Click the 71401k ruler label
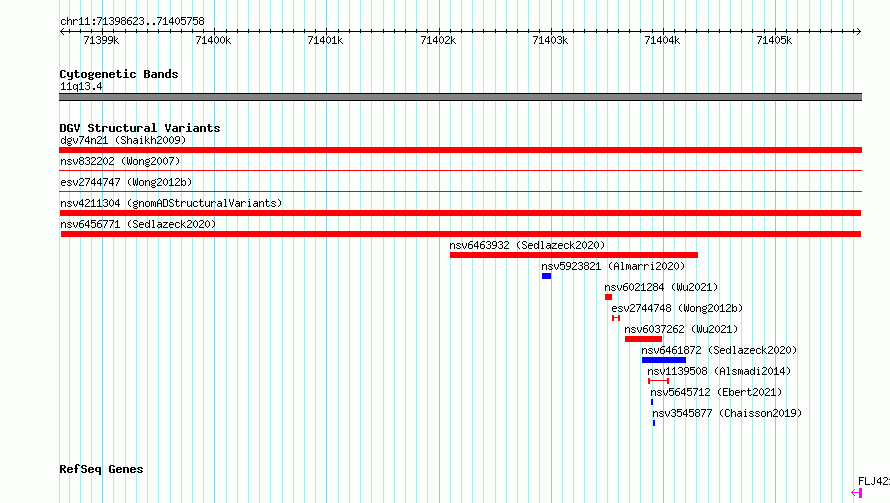This screenshot has height=503, width=890. [325, 40]
